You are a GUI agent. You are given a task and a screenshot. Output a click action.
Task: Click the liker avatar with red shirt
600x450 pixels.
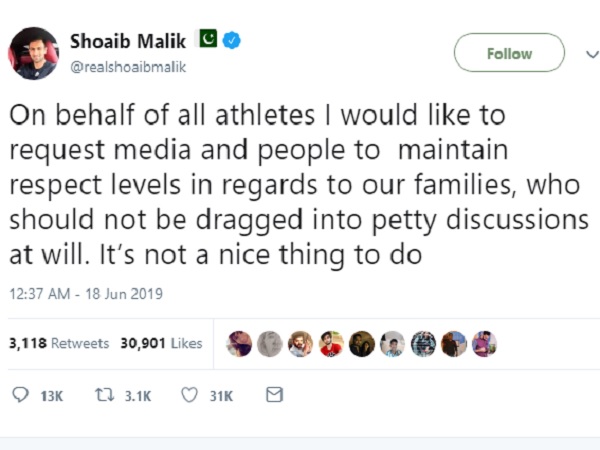pos(331,344)
